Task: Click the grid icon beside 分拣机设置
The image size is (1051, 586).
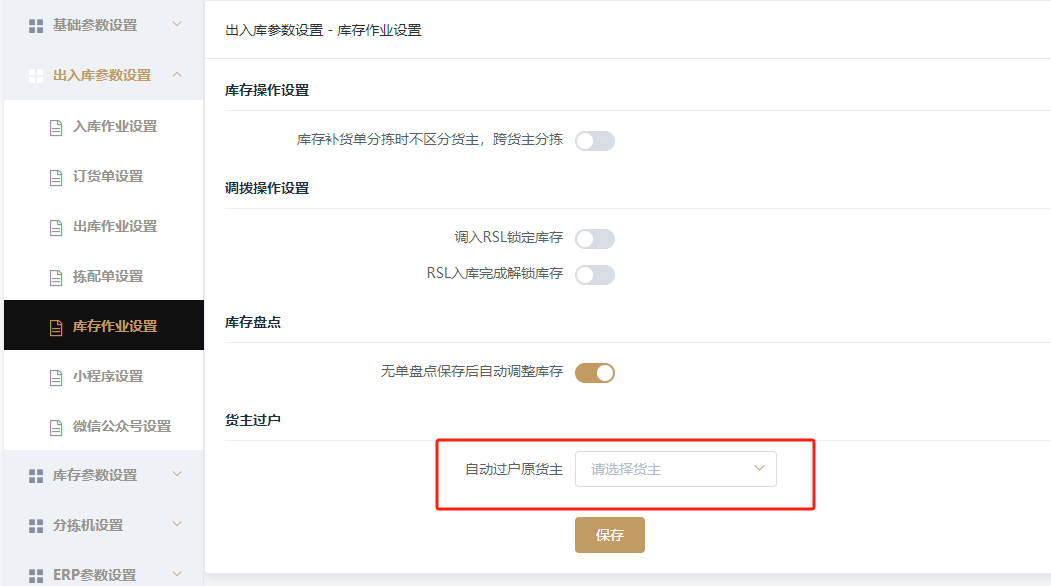Action: pyautogui.click(x=36, y=526)
